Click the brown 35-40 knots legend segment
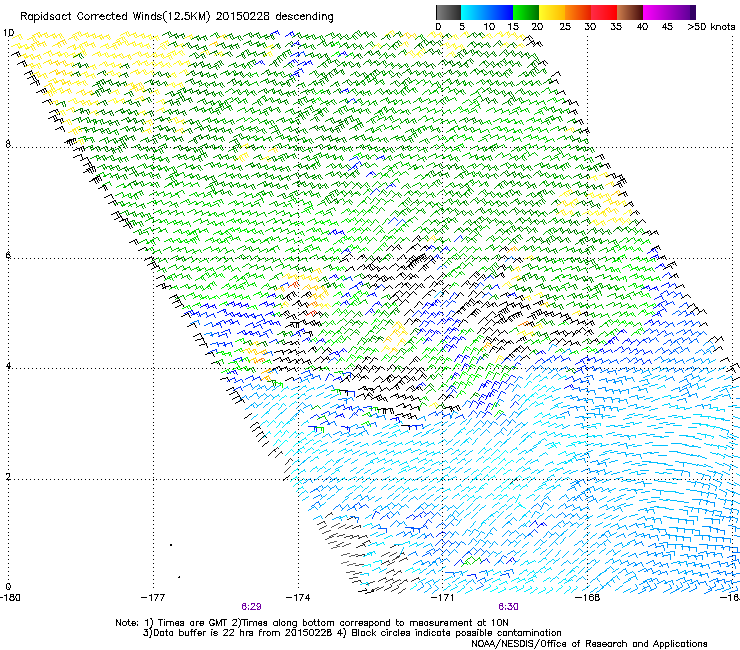Screen dimensions: 740x650 point(630,12)
